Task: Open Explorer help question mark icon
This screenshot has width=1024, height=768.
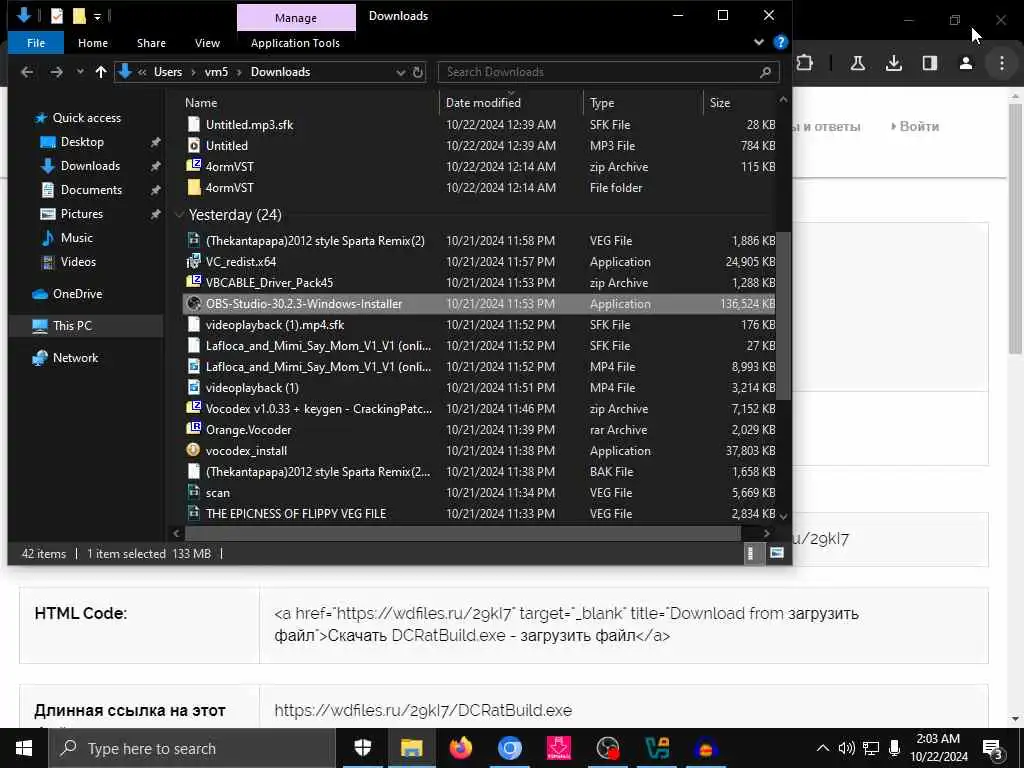Action: click(x=780, y=42)
